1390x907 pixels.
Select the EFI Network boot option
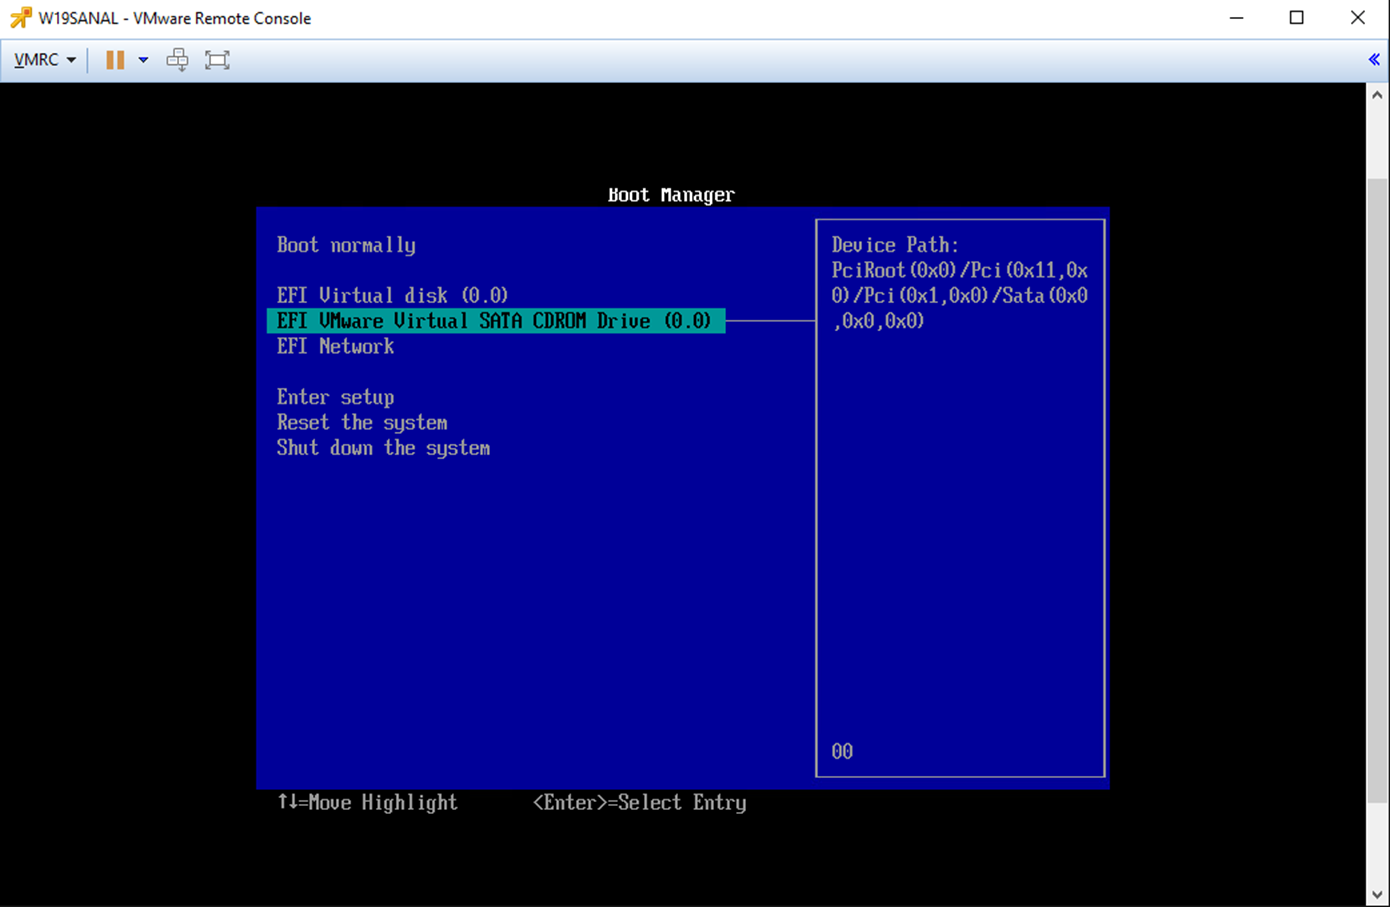tap(335, 346)
